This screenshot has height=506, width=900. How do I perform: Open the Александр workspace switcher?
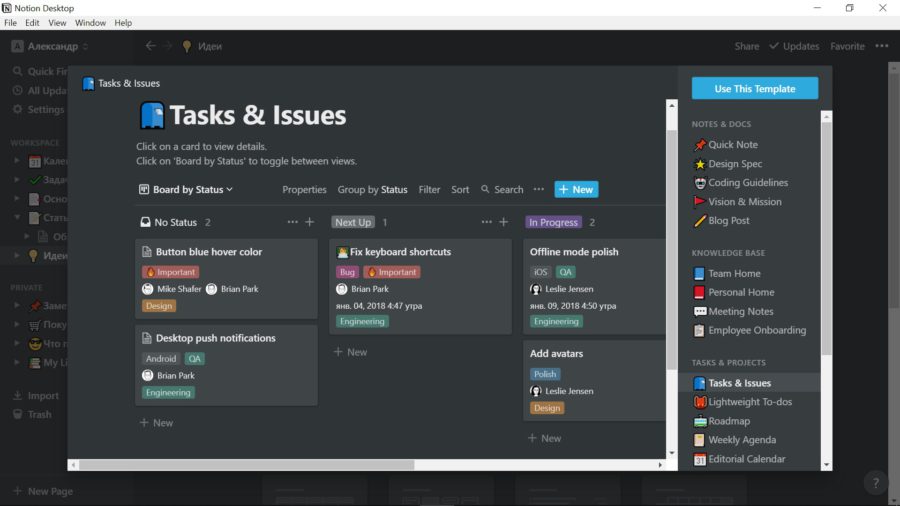tap(51, 46)
